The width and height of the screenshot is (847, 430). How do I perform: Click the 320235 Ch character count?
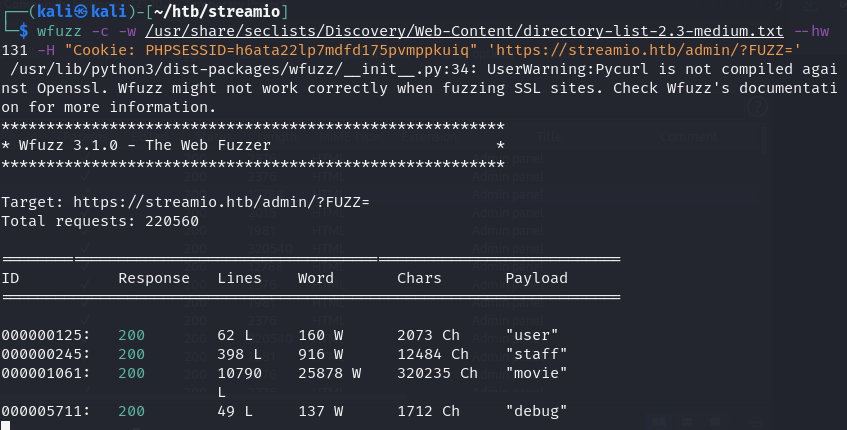coord(437,372)
